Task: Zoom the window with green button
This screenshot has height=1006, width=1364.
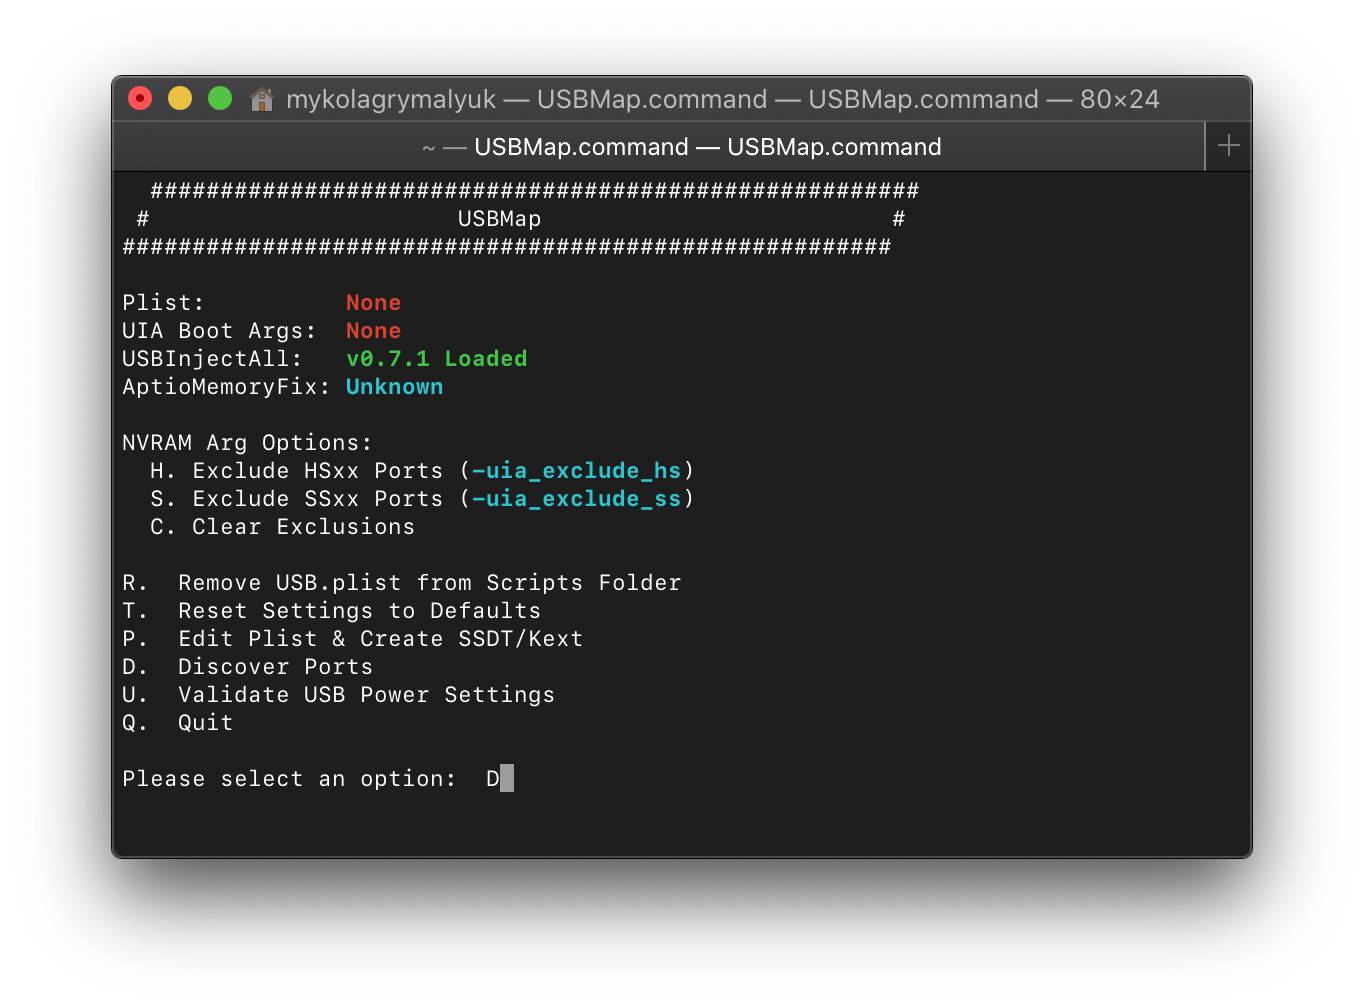Action: [x=220, y=98]
